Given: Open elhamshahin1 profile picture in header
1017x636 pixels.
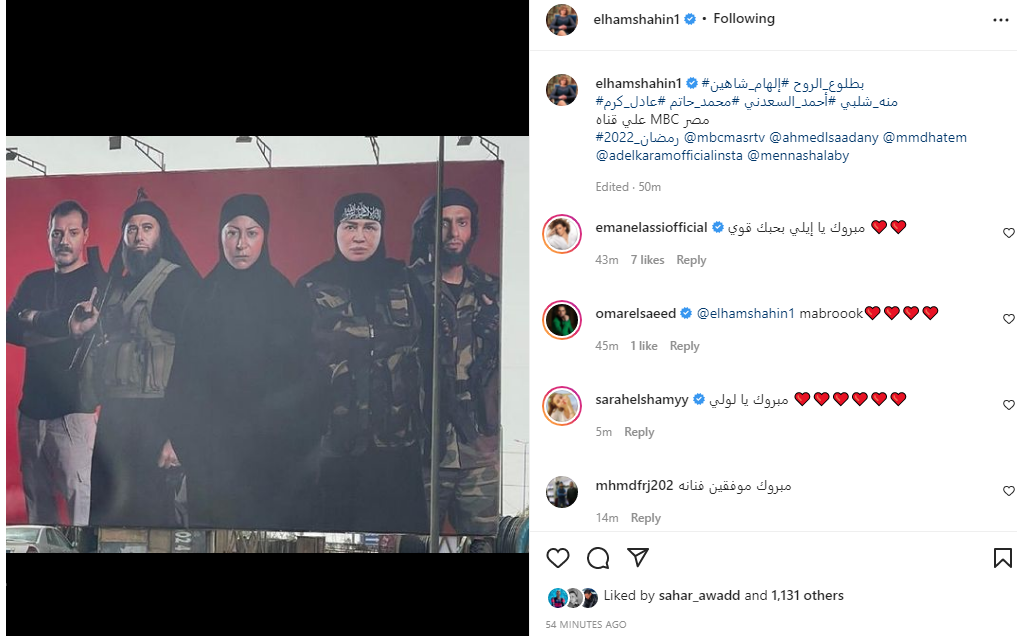Looking at the screenshot, I should pos(562,19).
